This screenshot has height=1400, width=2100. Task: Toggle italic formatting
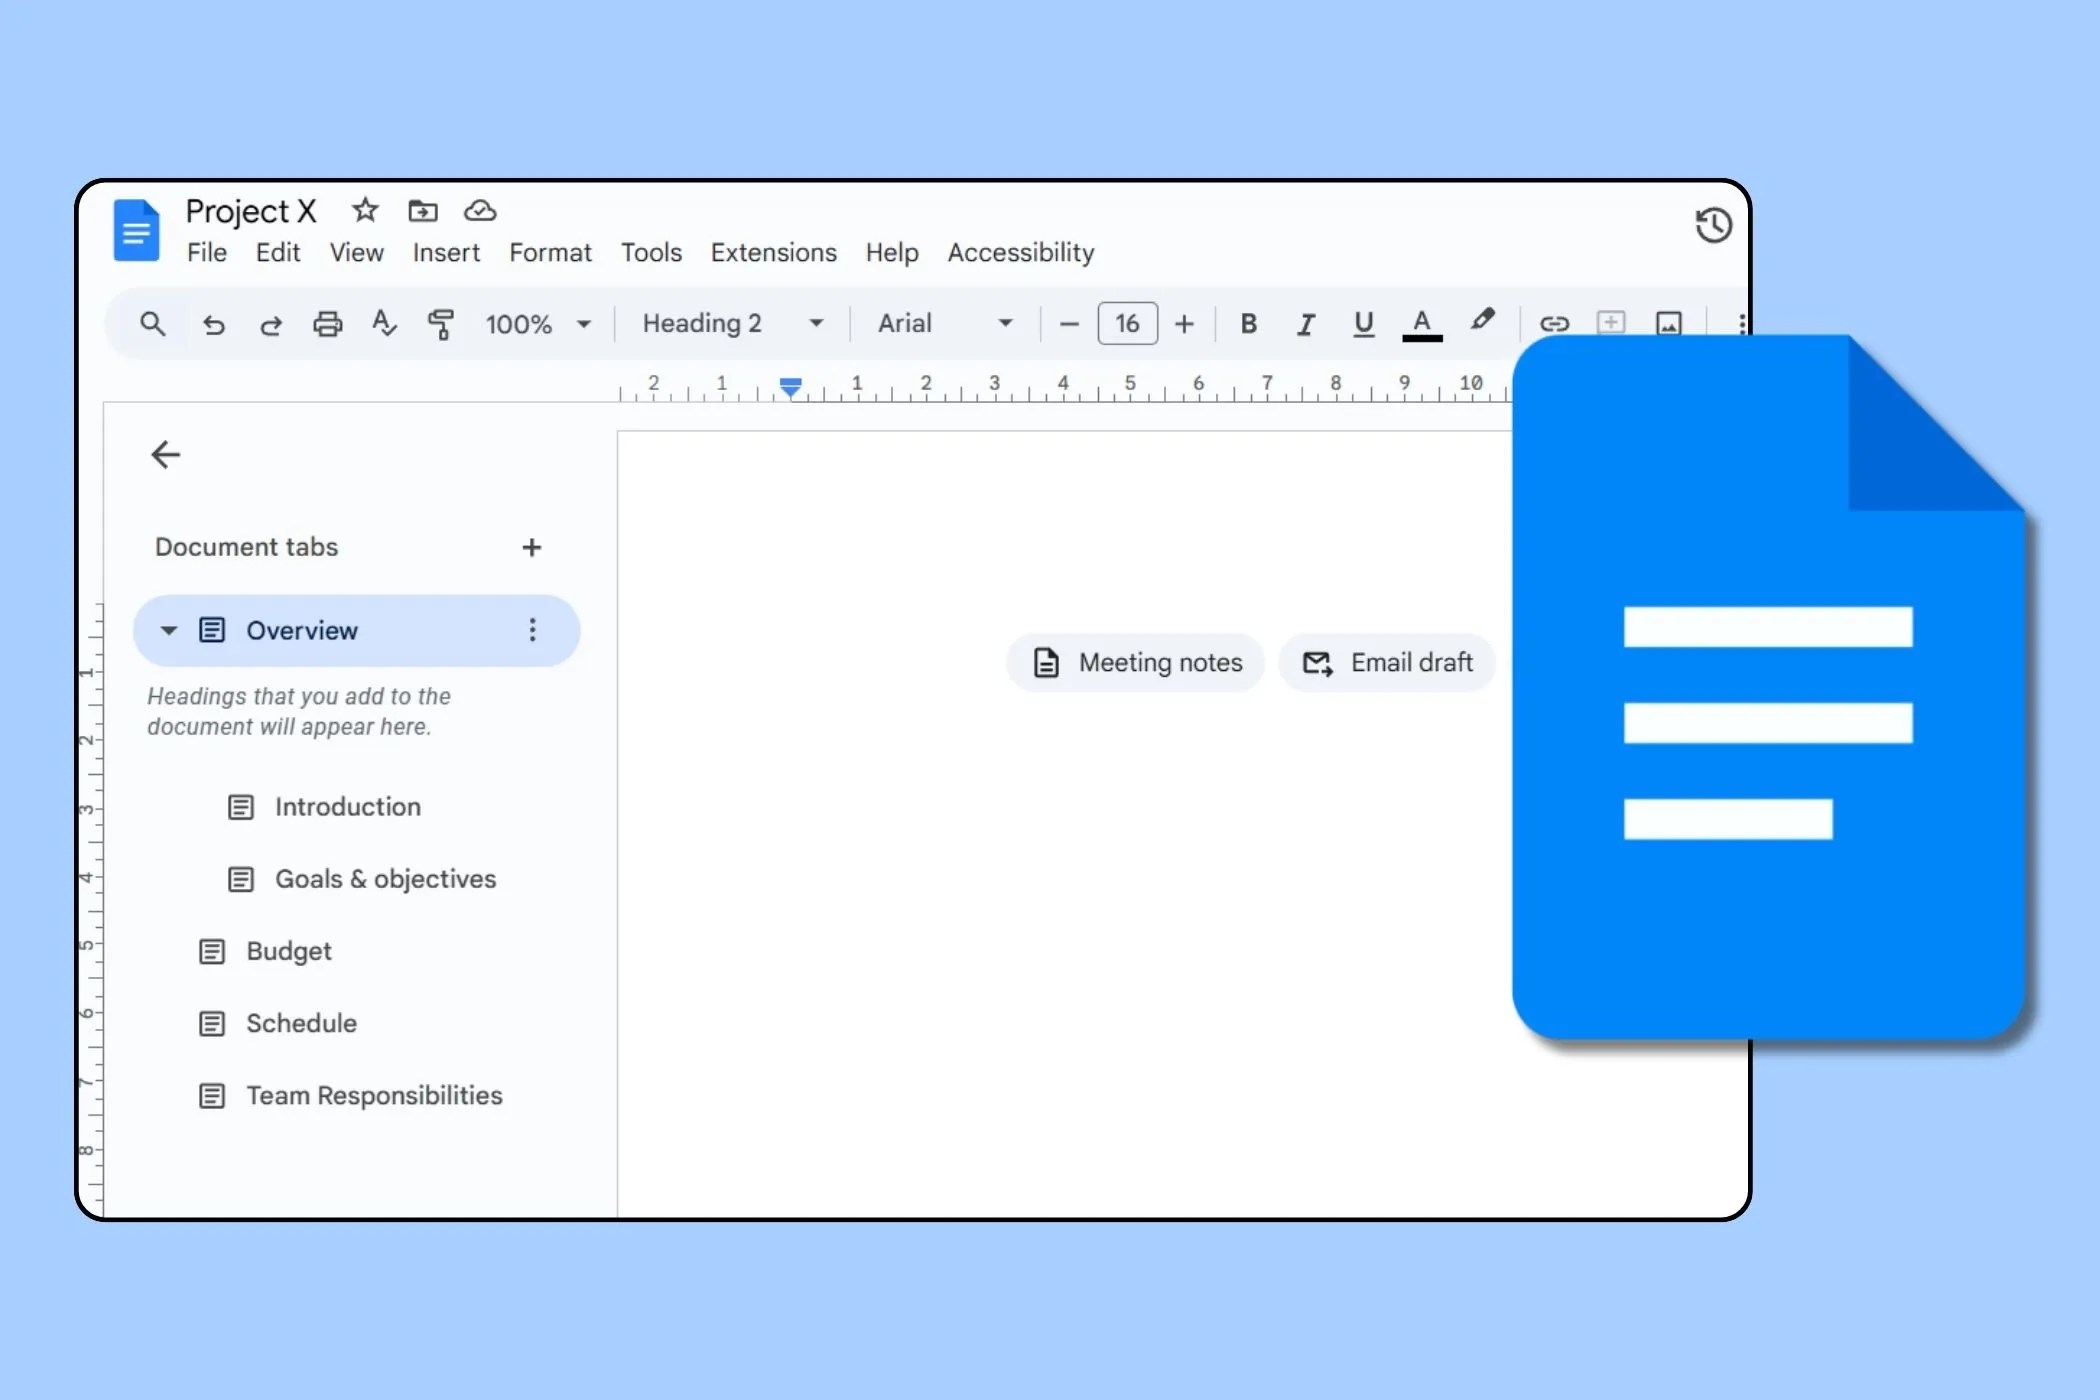point(1305,324)
